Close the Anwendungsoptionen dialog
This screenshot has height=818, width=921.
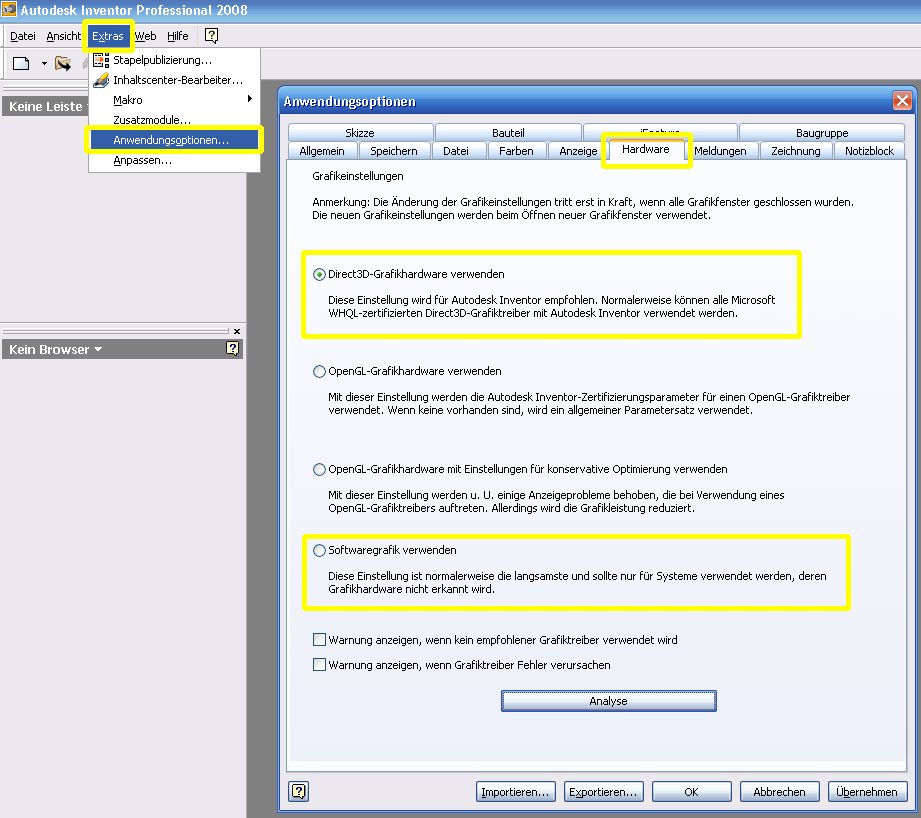(x=902, y=101)
